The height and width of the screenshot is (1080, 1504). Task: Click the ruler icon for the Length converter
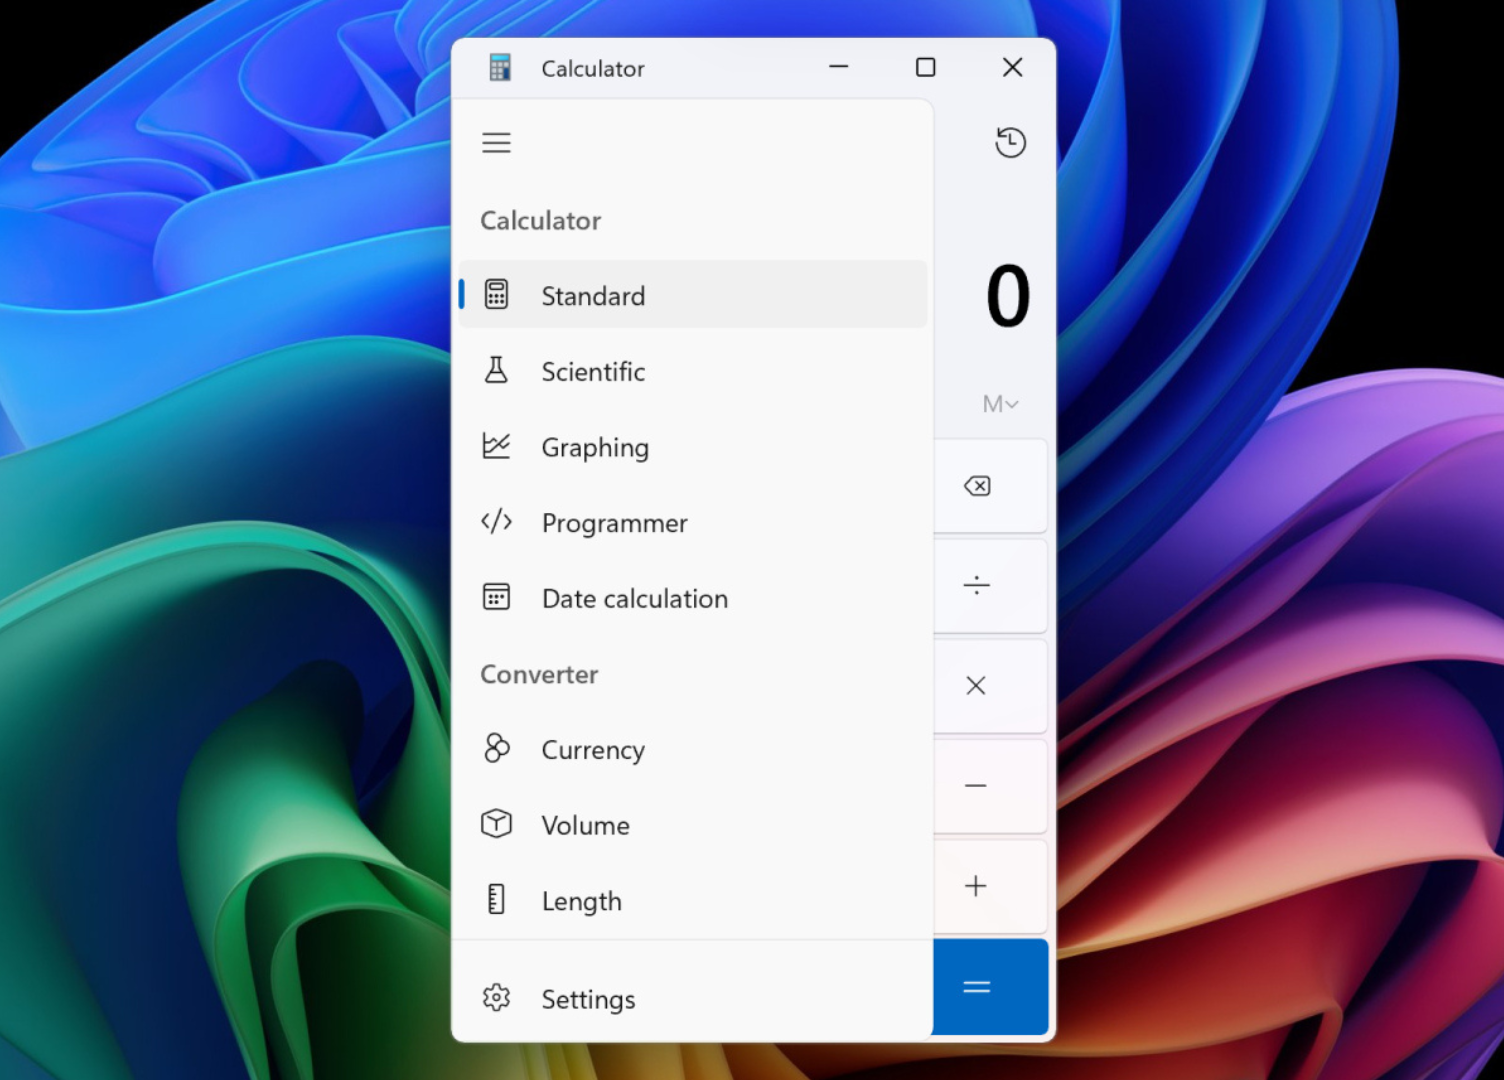[x=496, y=900]
